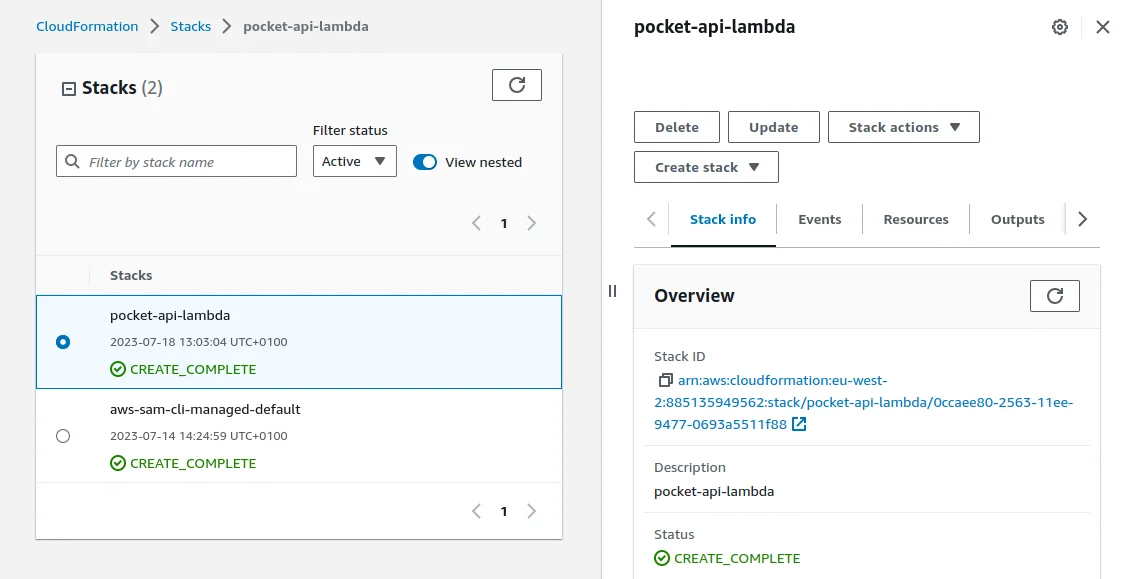Image resolution: width=1128 pixels, height=579 pixels.
Task: Select aws-sam-cli-managed-default radio button
Action: [x=63, y=436]
